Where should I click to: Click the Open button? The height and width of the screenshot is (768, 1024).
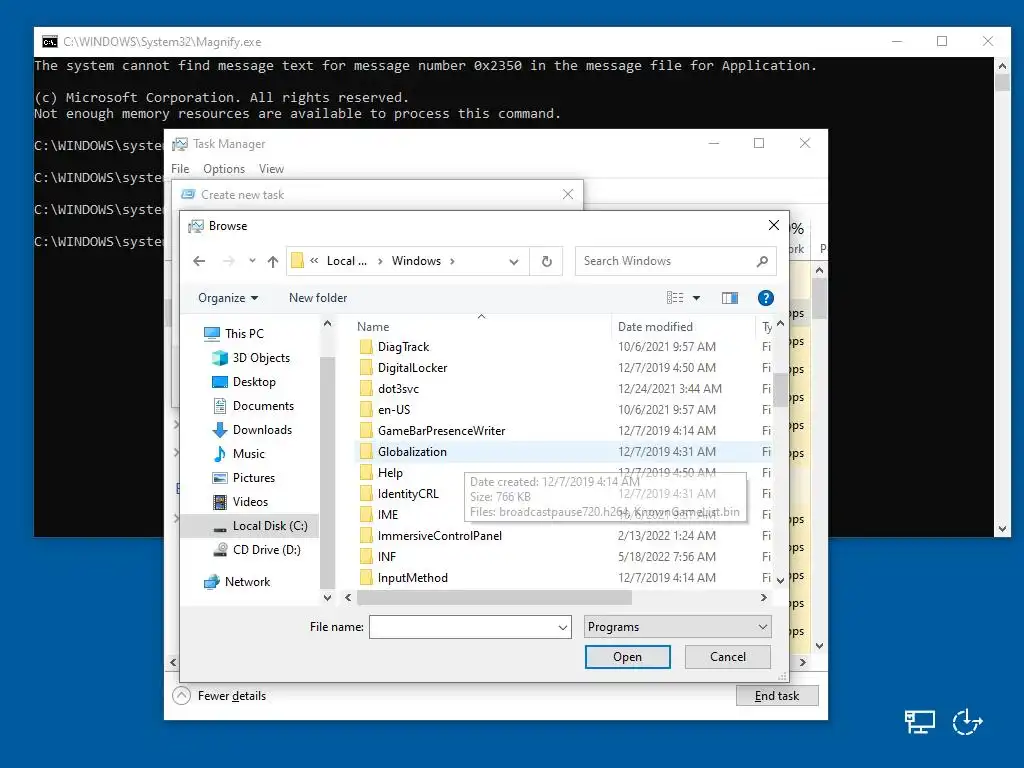point(628,657)
